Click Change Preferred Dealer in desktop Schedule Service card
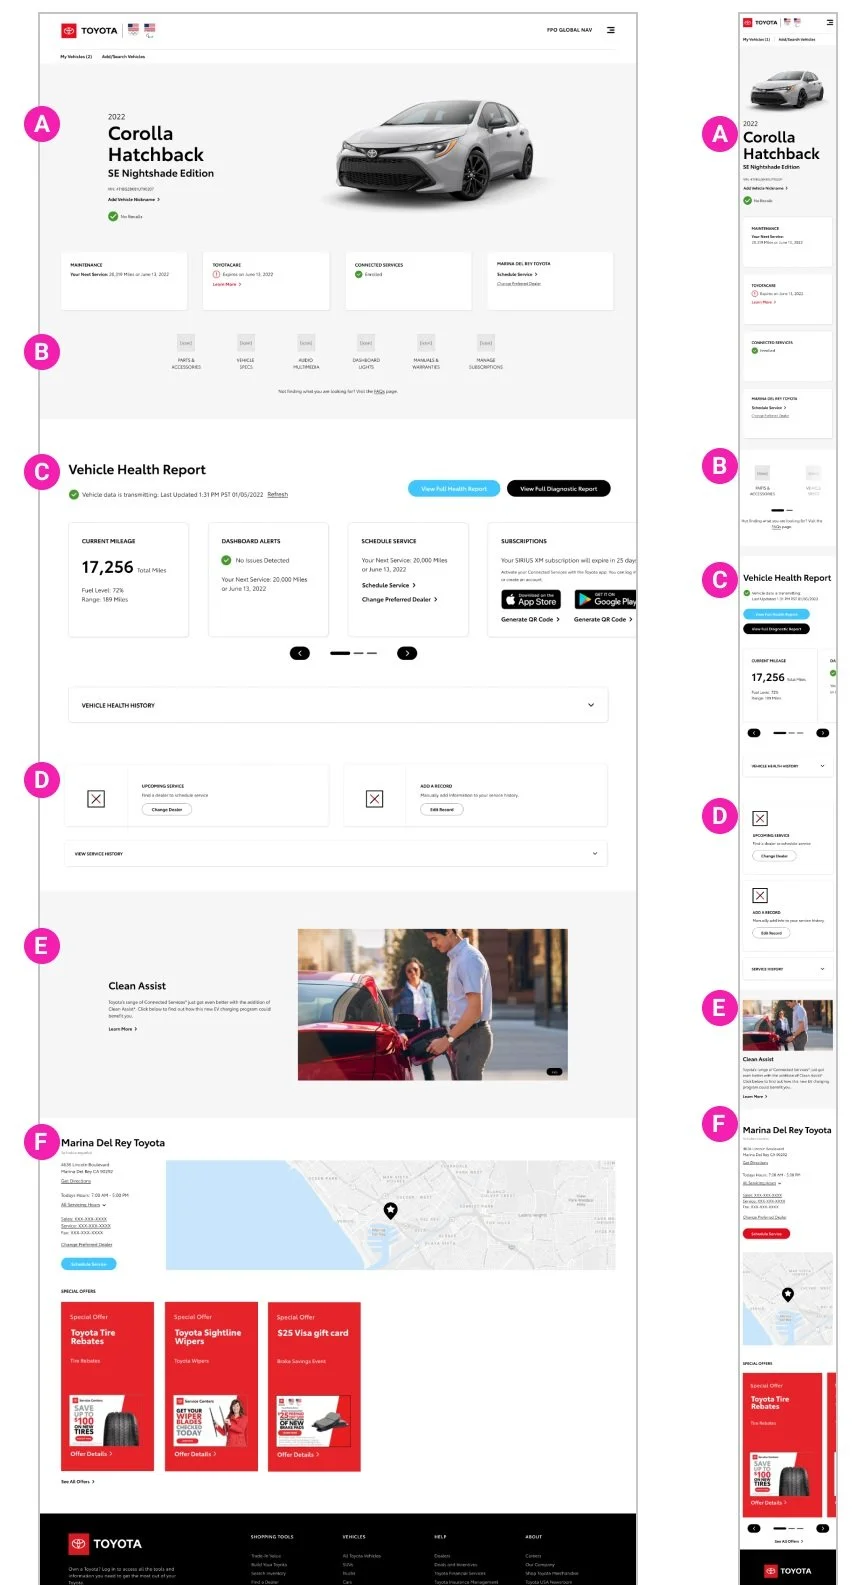The image size is (860, 1585). pos(399,599)
